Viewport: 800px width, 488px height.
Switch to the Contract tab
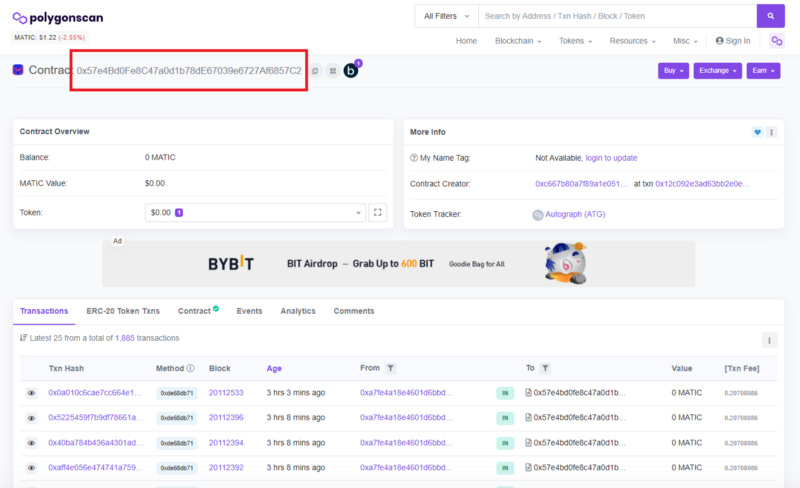[198, 310]
